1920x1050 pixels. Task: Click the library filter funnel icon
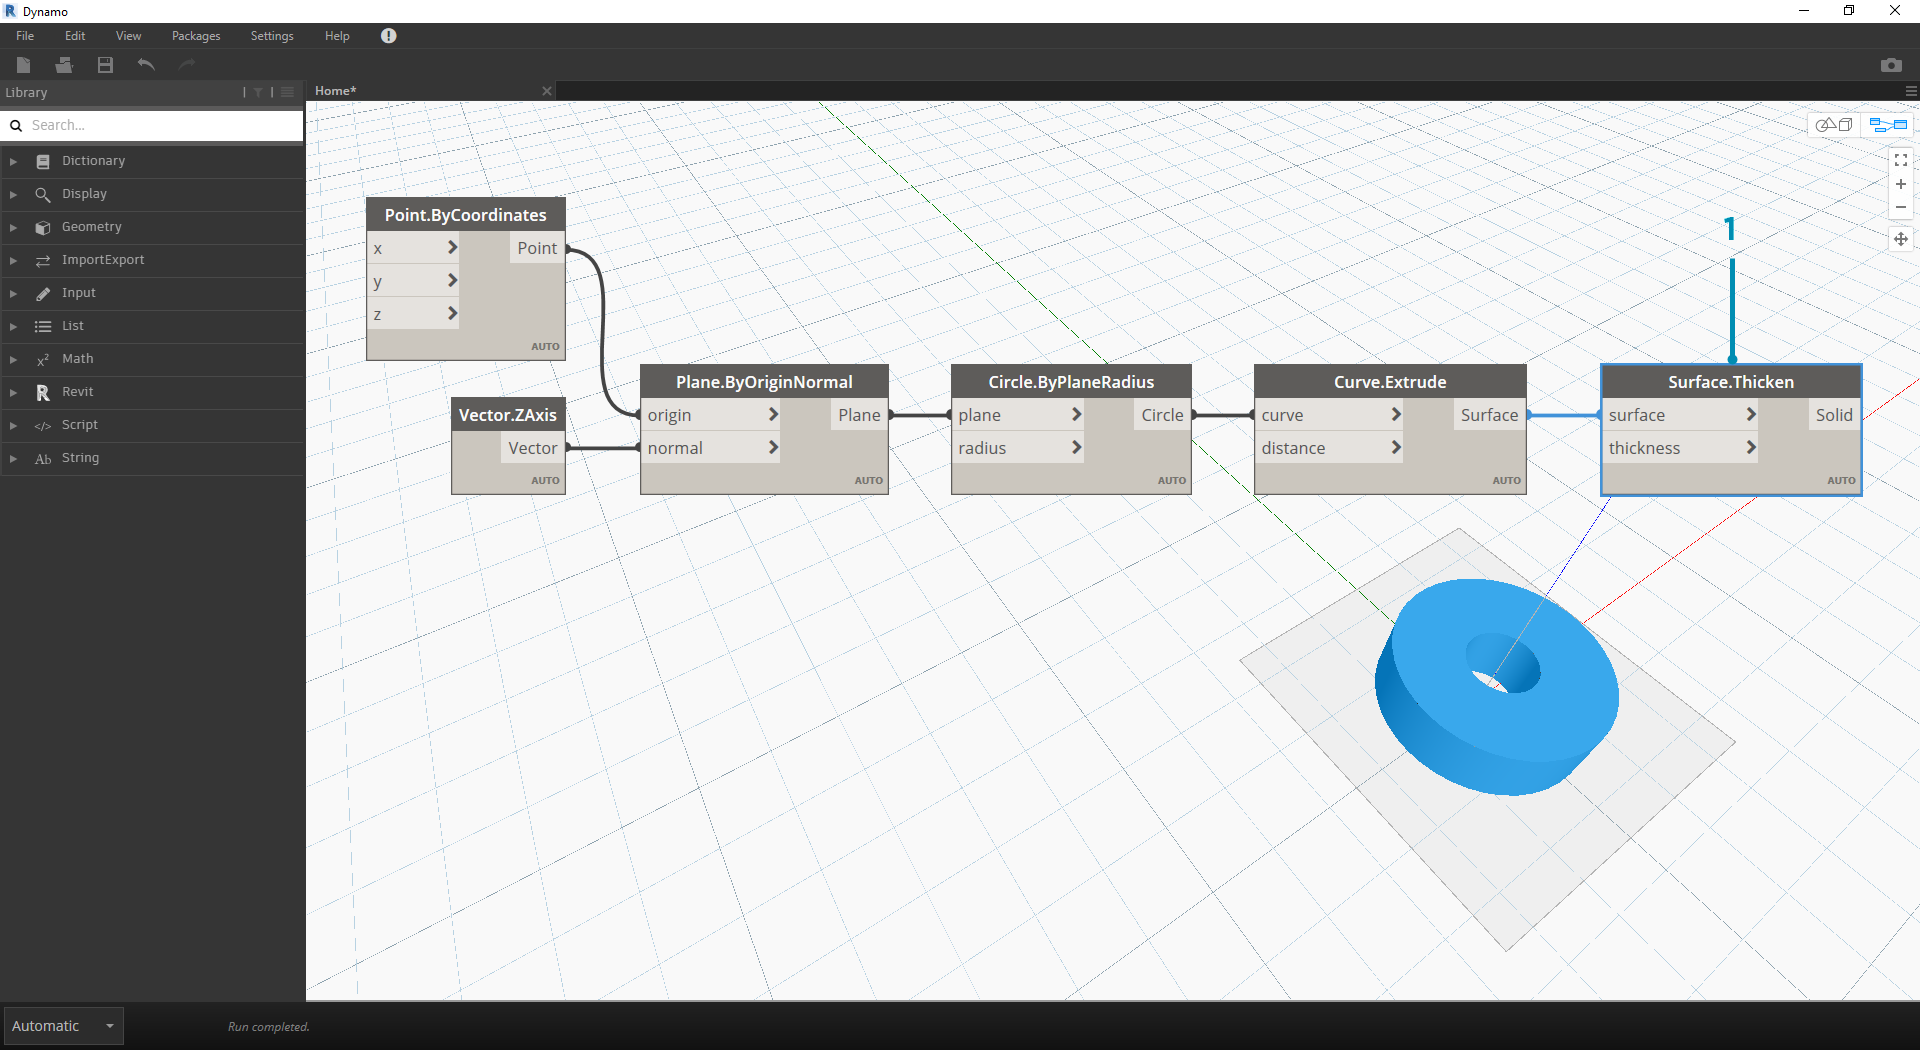[x=258, y=92]
